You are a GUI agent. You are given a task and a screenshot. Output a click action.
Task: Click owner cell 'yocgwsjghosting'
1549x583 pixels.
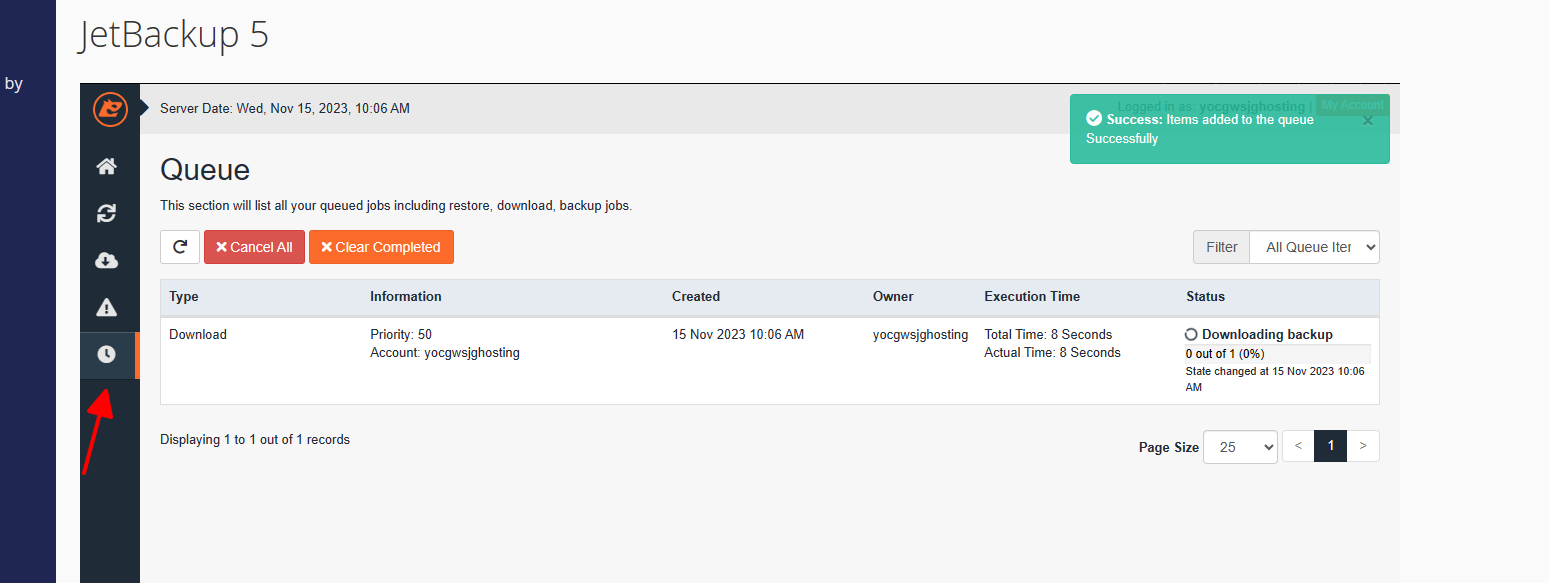click(920, 334)
